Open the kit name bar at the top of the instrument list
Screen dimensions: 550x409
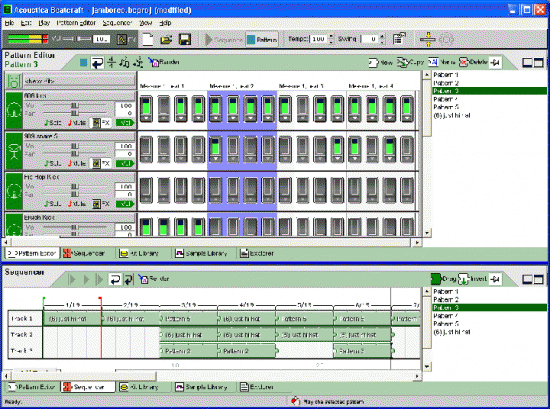click(x=79, y=81)
